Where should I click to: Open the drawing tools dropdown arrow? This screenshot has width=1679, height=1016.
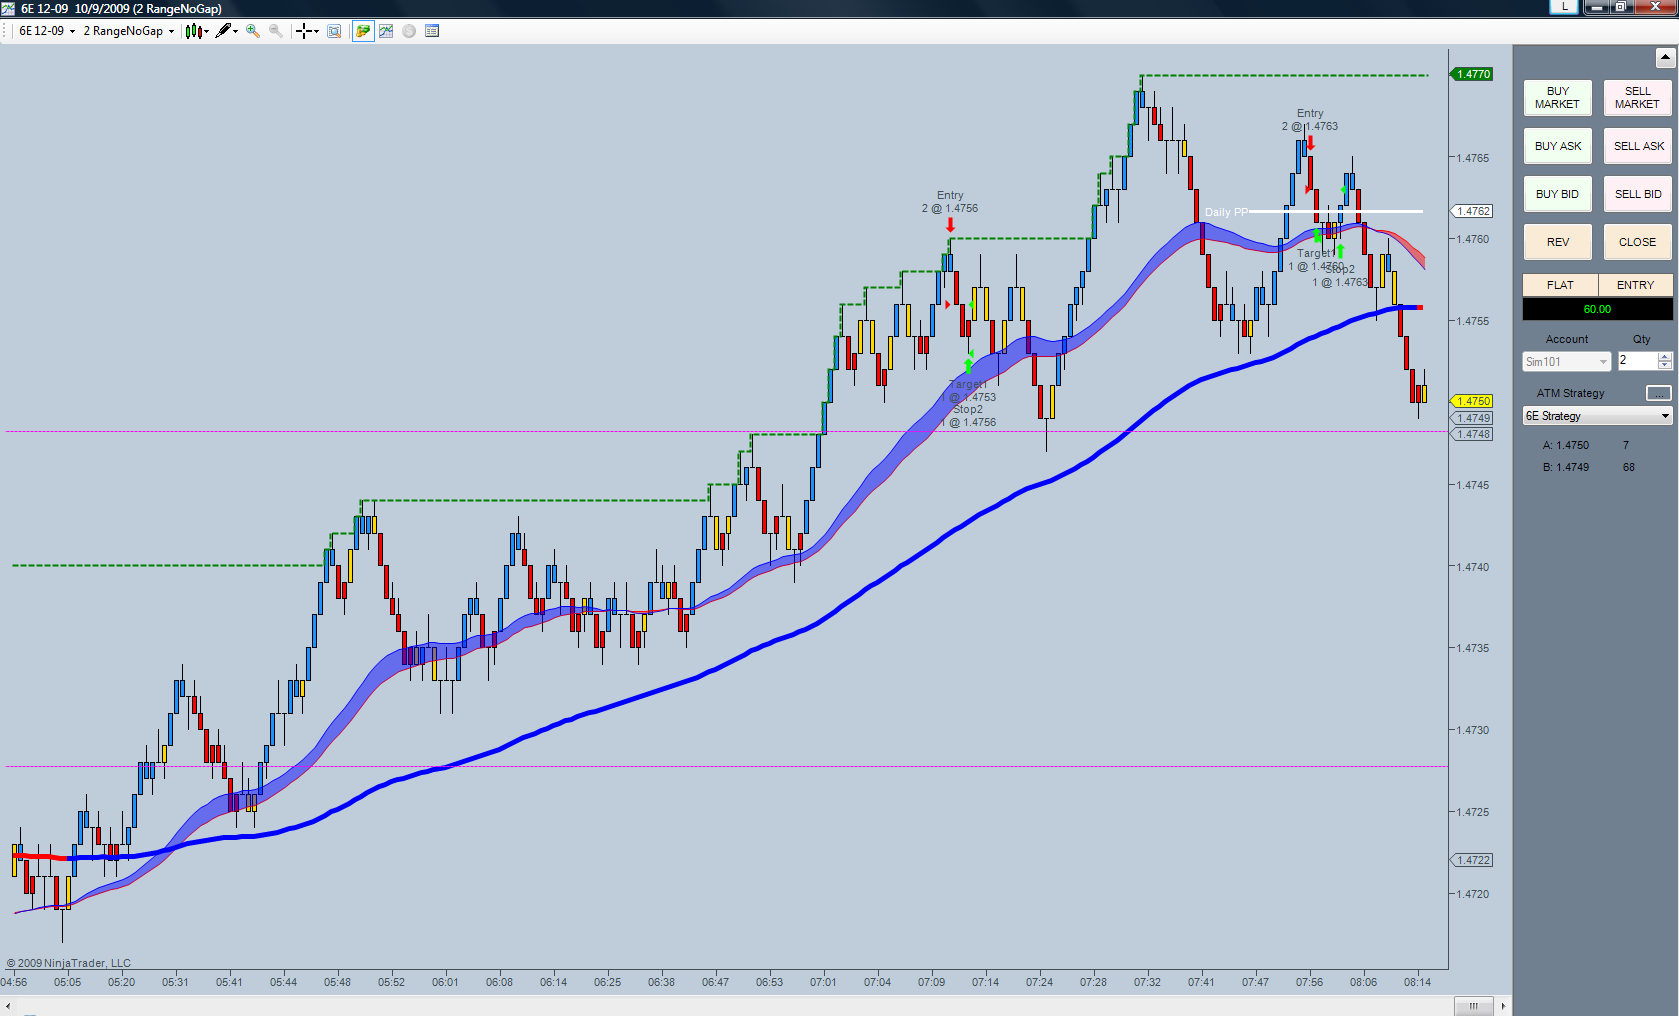click(236, 31)
